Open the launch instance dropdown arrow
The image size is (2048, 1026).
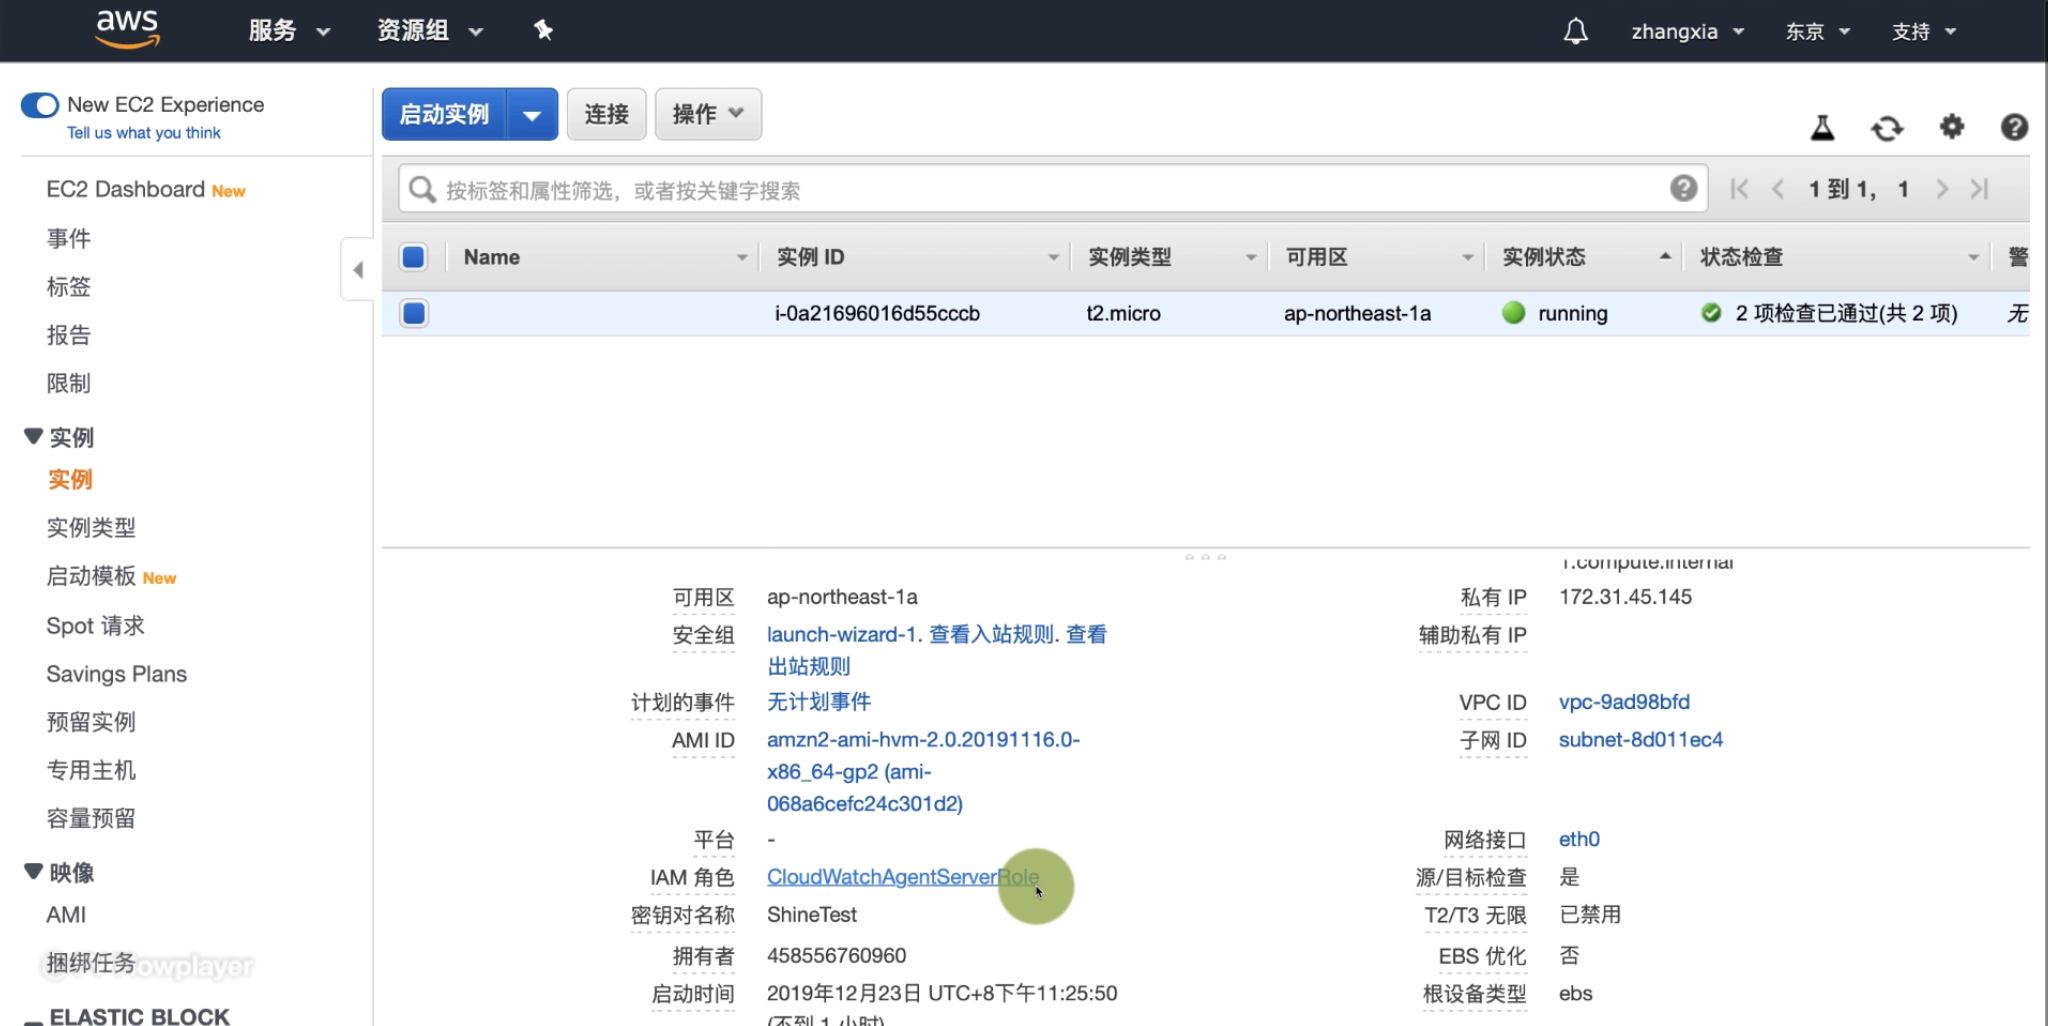click(533, 114)
